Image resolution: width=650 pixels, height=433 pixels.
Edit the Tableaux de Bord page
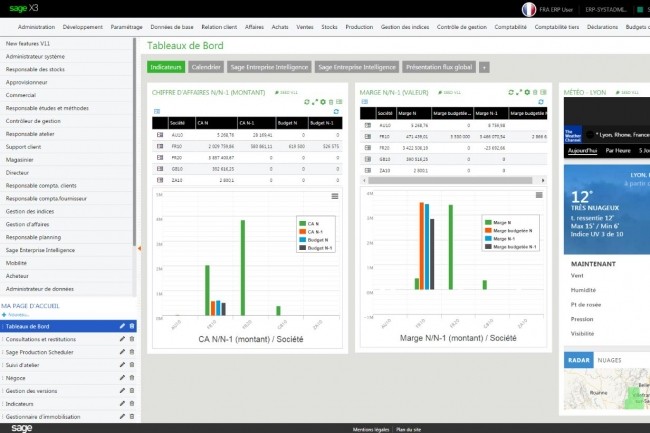(x=122, y=326)
